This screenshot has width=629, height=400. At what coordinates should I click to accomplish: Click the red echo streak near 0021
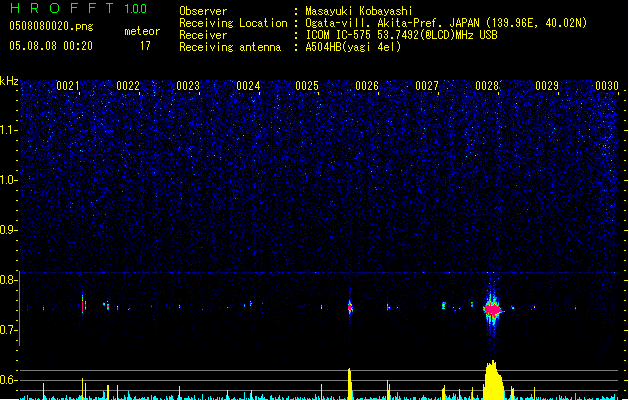pos(82,303)
